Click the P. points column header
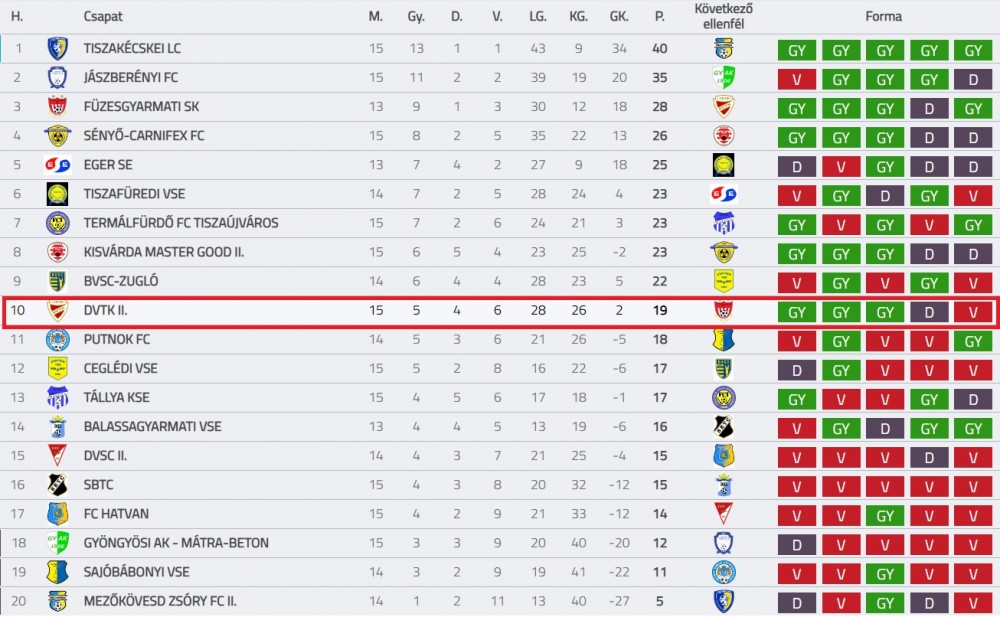The width and height of the screenshot is (1000, 617). (x=659, y=17)
